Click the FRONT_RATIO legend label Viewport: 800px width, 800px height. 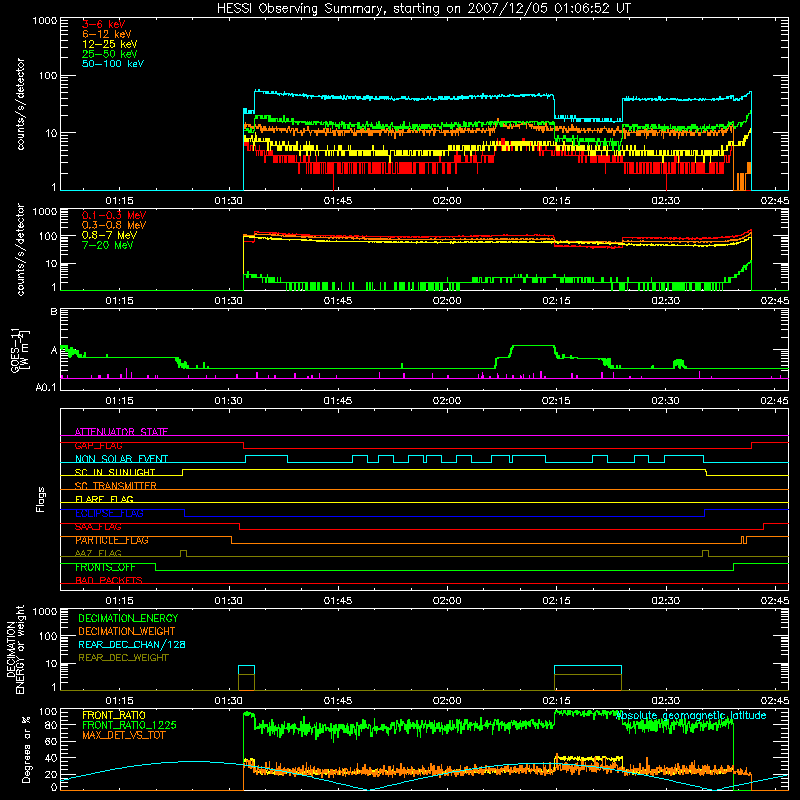(x=114, y=715)
